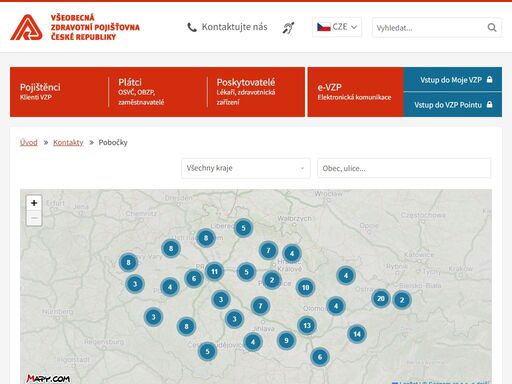Click the Pobočky breadcrumb text
Screen dimensions: 512x384
[113, 143]
